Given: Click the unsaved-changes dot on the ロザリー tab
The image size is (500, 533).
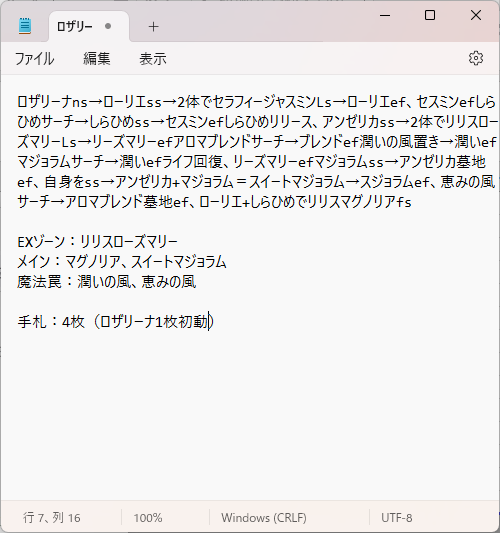Looking at the screenshot, I should (108, 26).
